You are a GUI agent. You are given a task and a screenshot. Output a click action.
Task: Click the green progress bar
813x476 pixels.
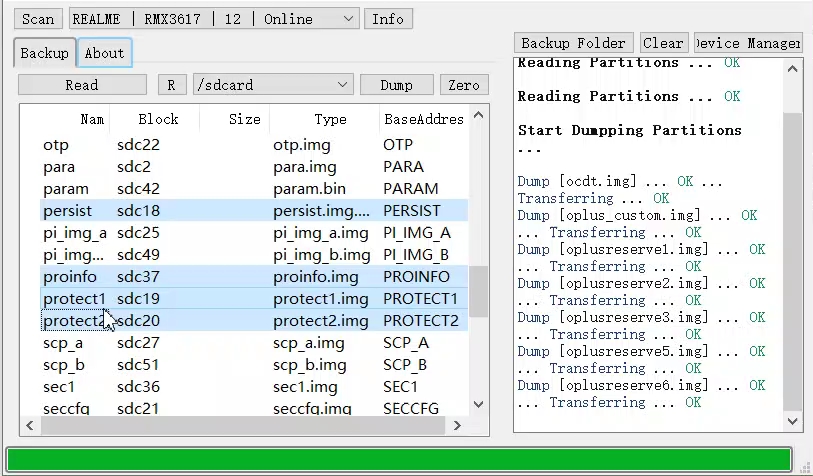point(399,459)
